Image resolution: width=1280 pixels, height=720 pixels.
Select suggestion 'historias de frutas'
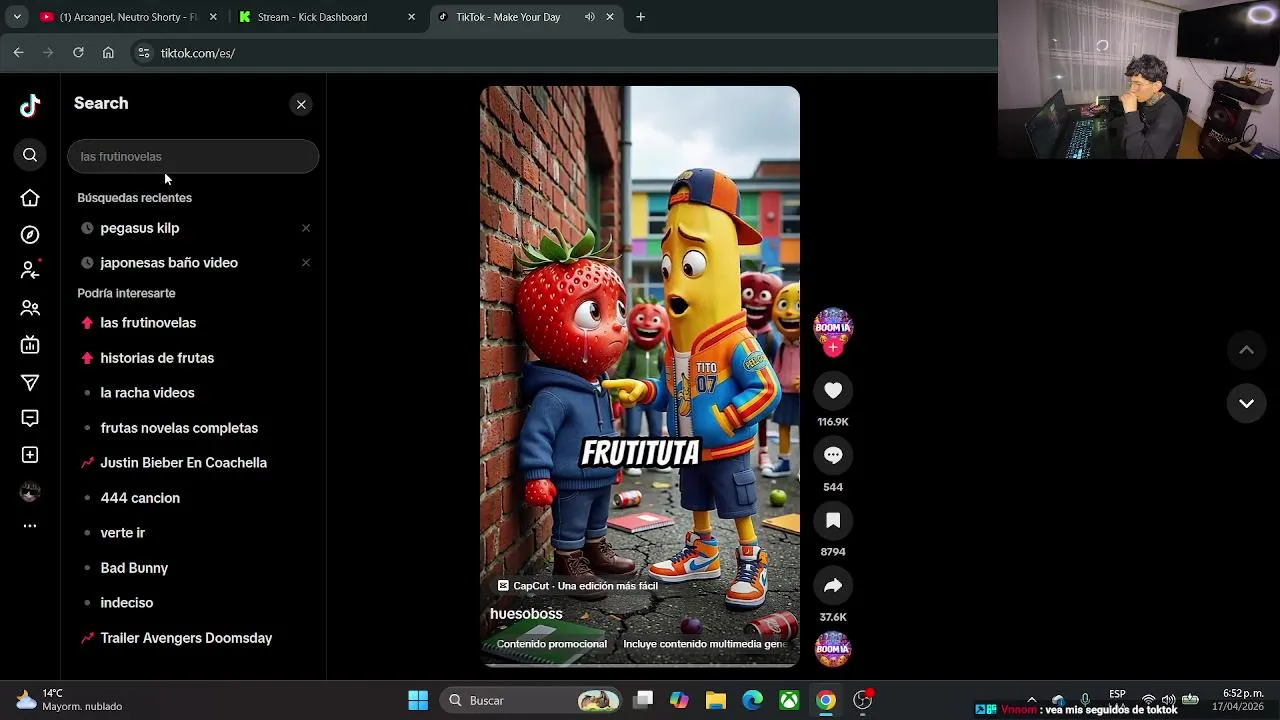[x=157, y=358]
